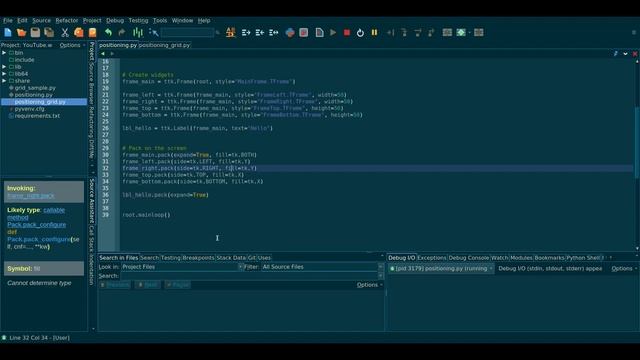This screenshot has height=360, width=640.
Task: Follow the Pack.pack_configure link
Action: tap(36, 224)
